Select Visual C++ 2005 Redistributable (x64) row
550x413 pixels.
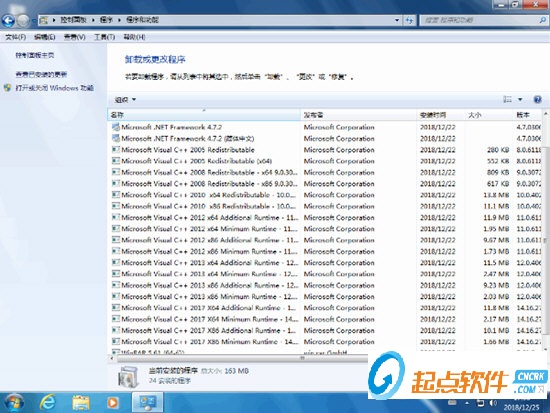pyautogui.click(x=325, y=161)
